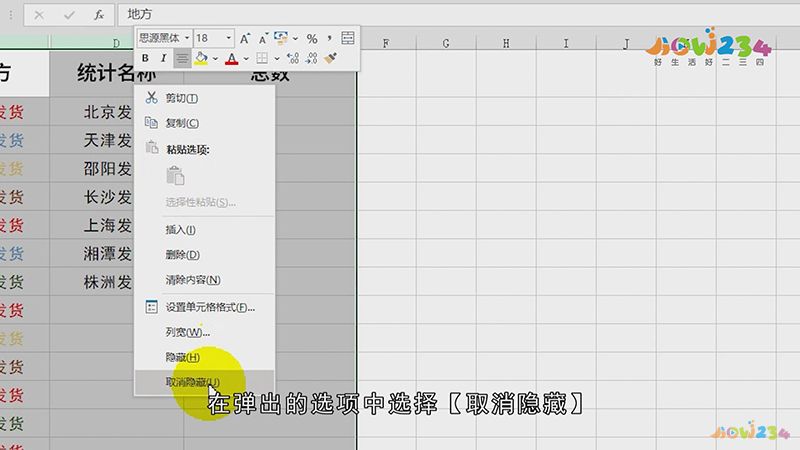Choose 复制(C) from the context menu

(204, 123)
